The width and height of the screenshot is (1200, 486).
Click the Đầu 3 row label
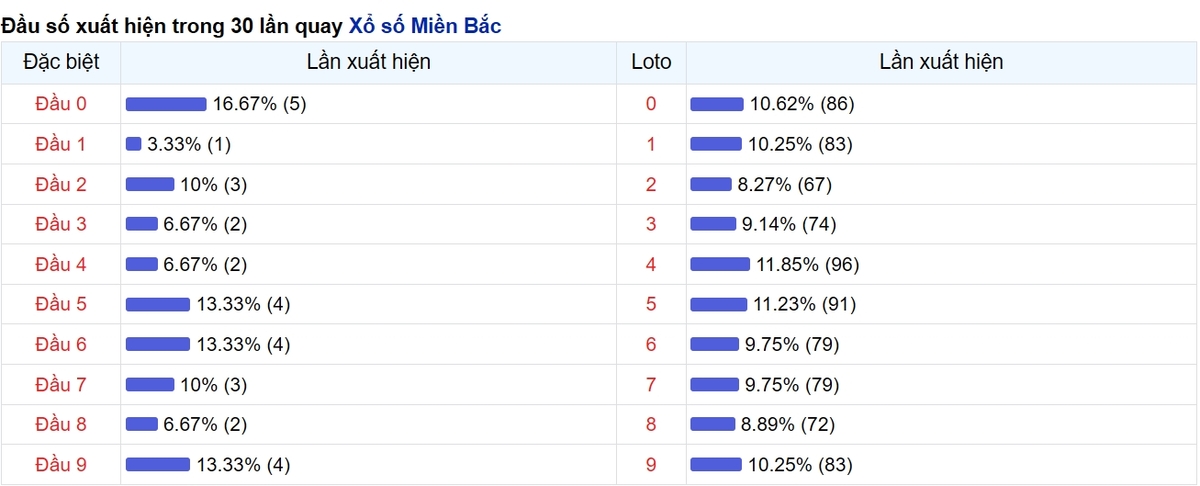point(61,224)
